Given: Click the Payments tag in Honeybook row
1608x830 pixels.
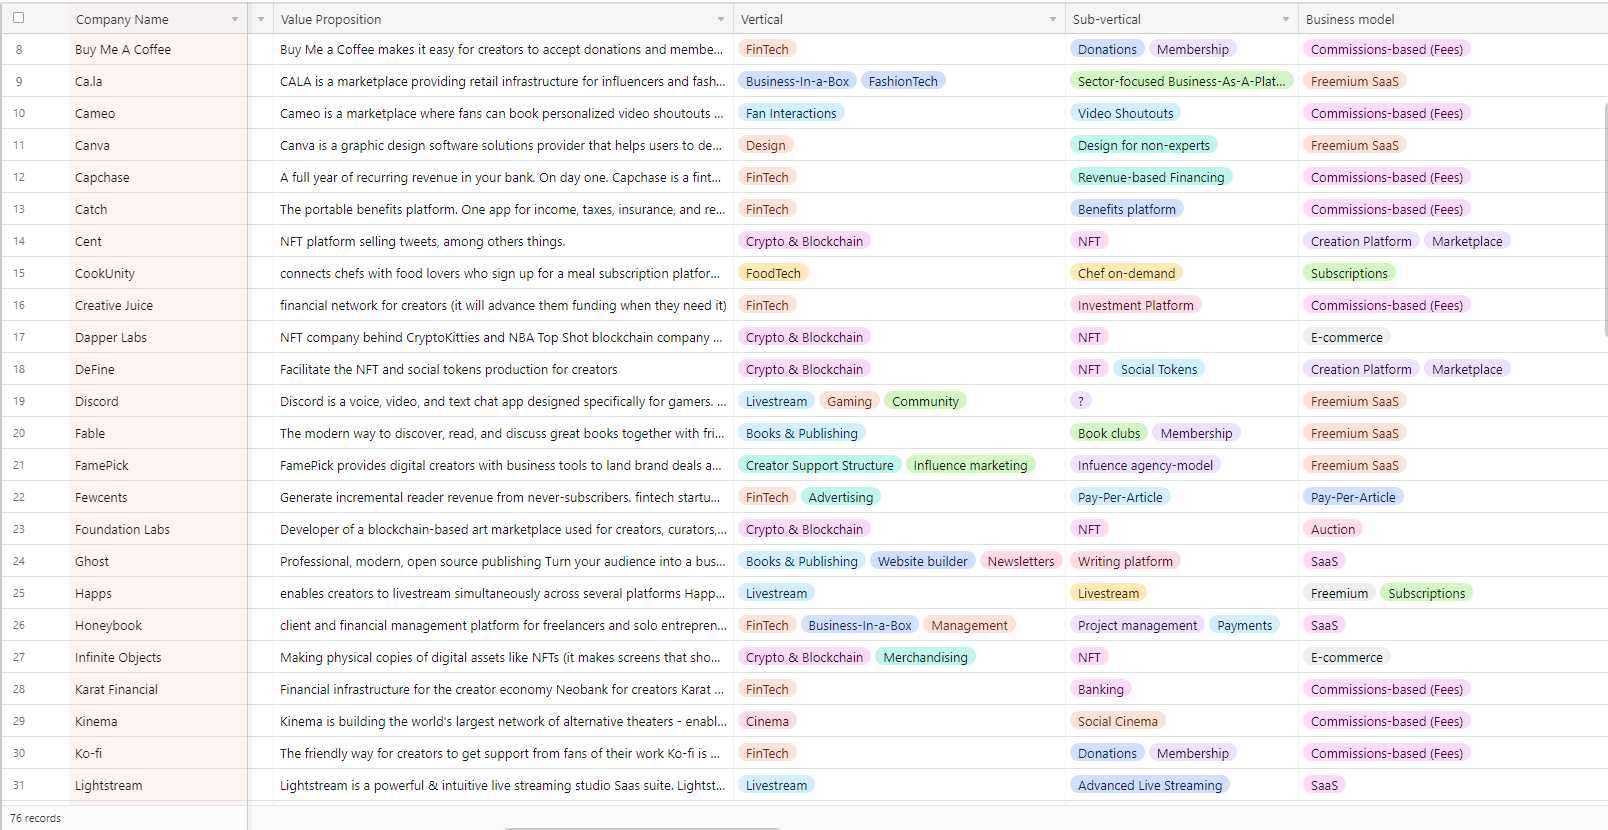Looking at the screenshot, I should tap(1245, 625).
